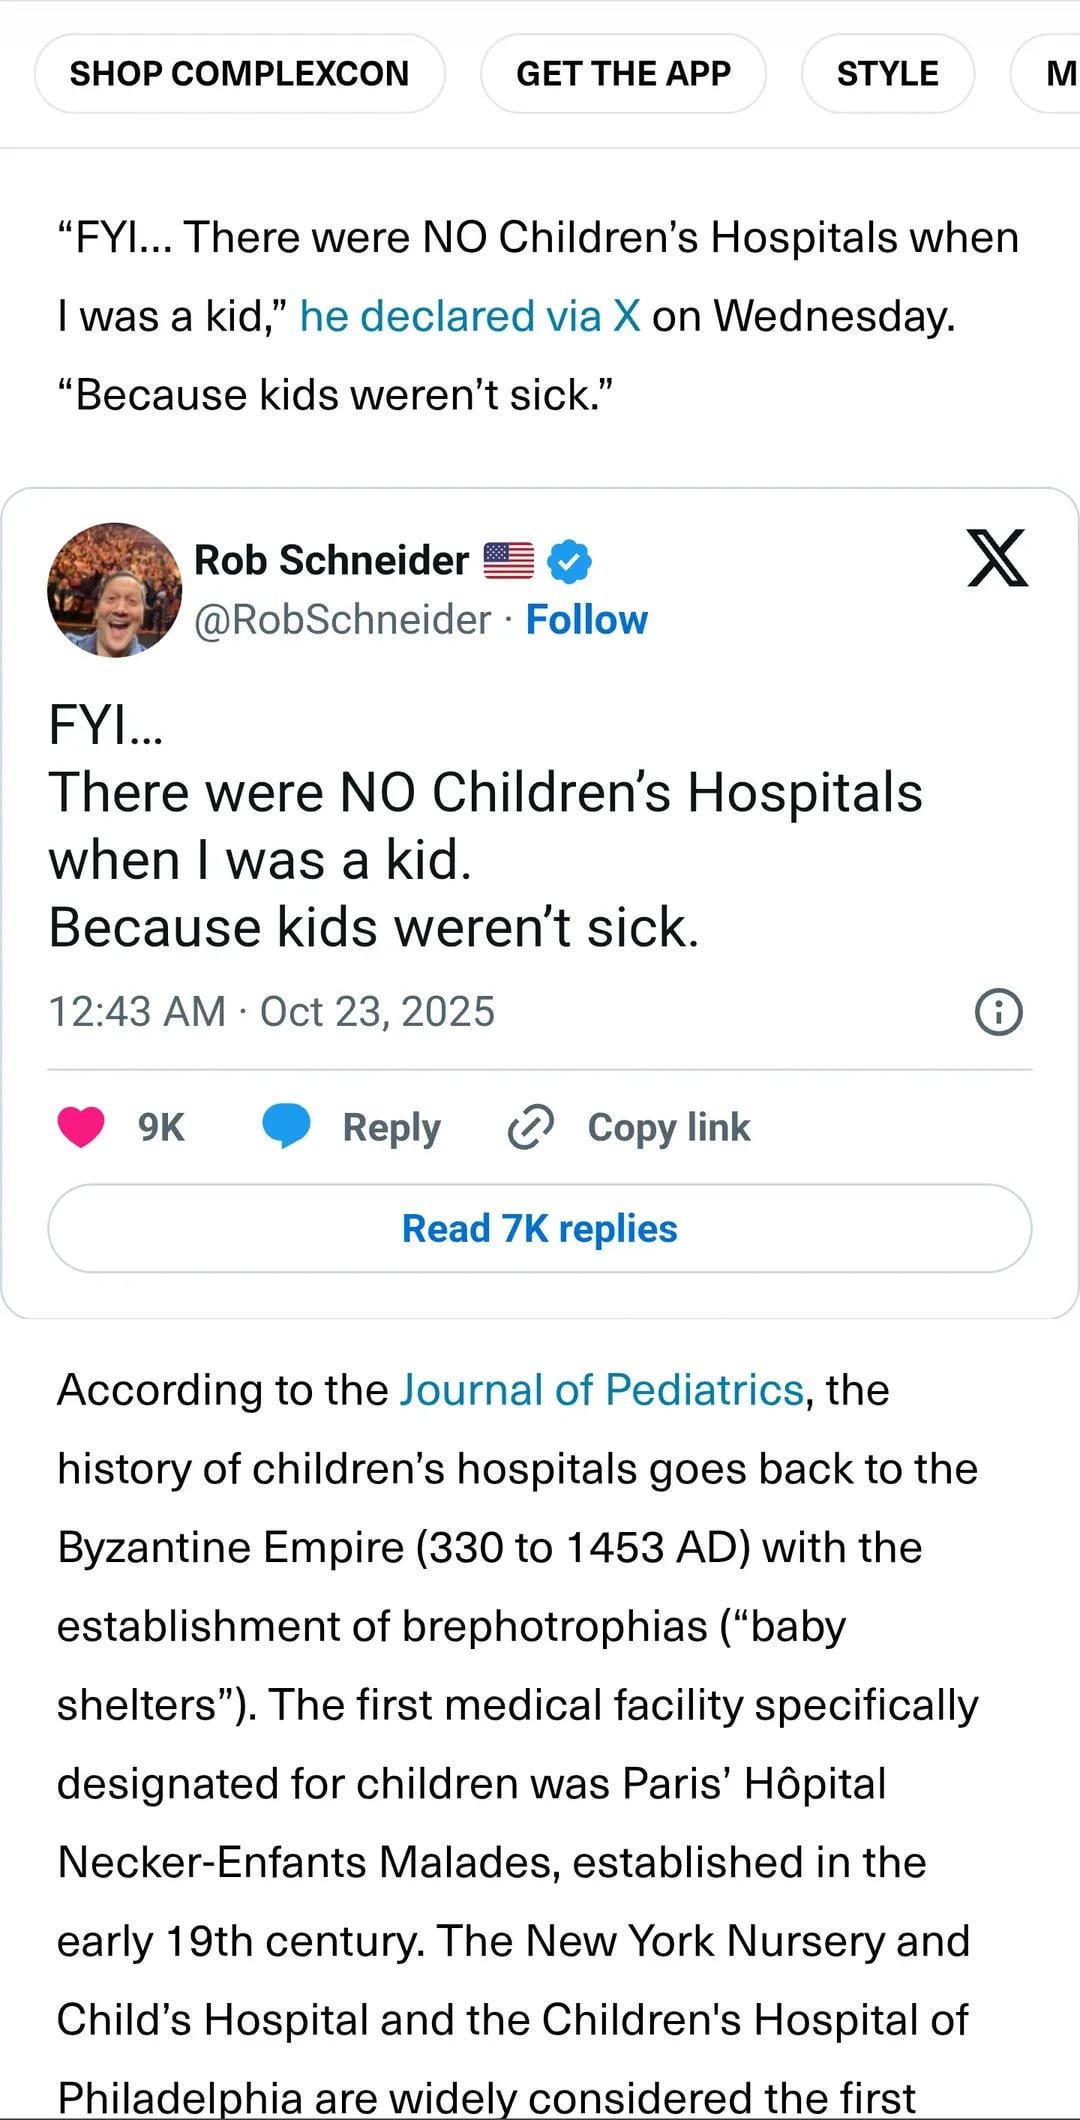Click the Follow link beside @RobSchneider
1080x2120 pixels.
(x=586, y=620)
